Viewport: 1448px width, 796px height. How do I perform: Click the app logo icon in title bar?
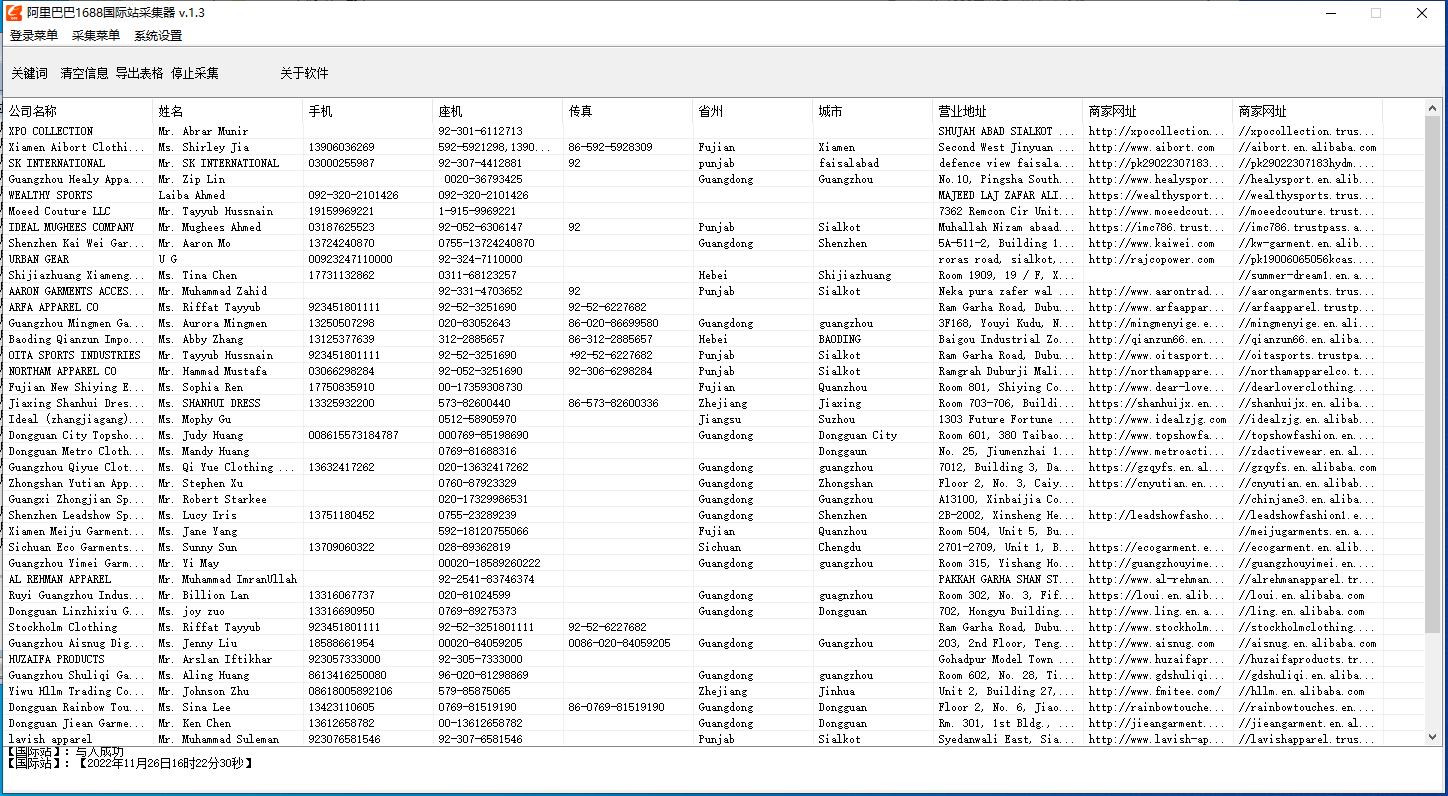tap(13, 13)
